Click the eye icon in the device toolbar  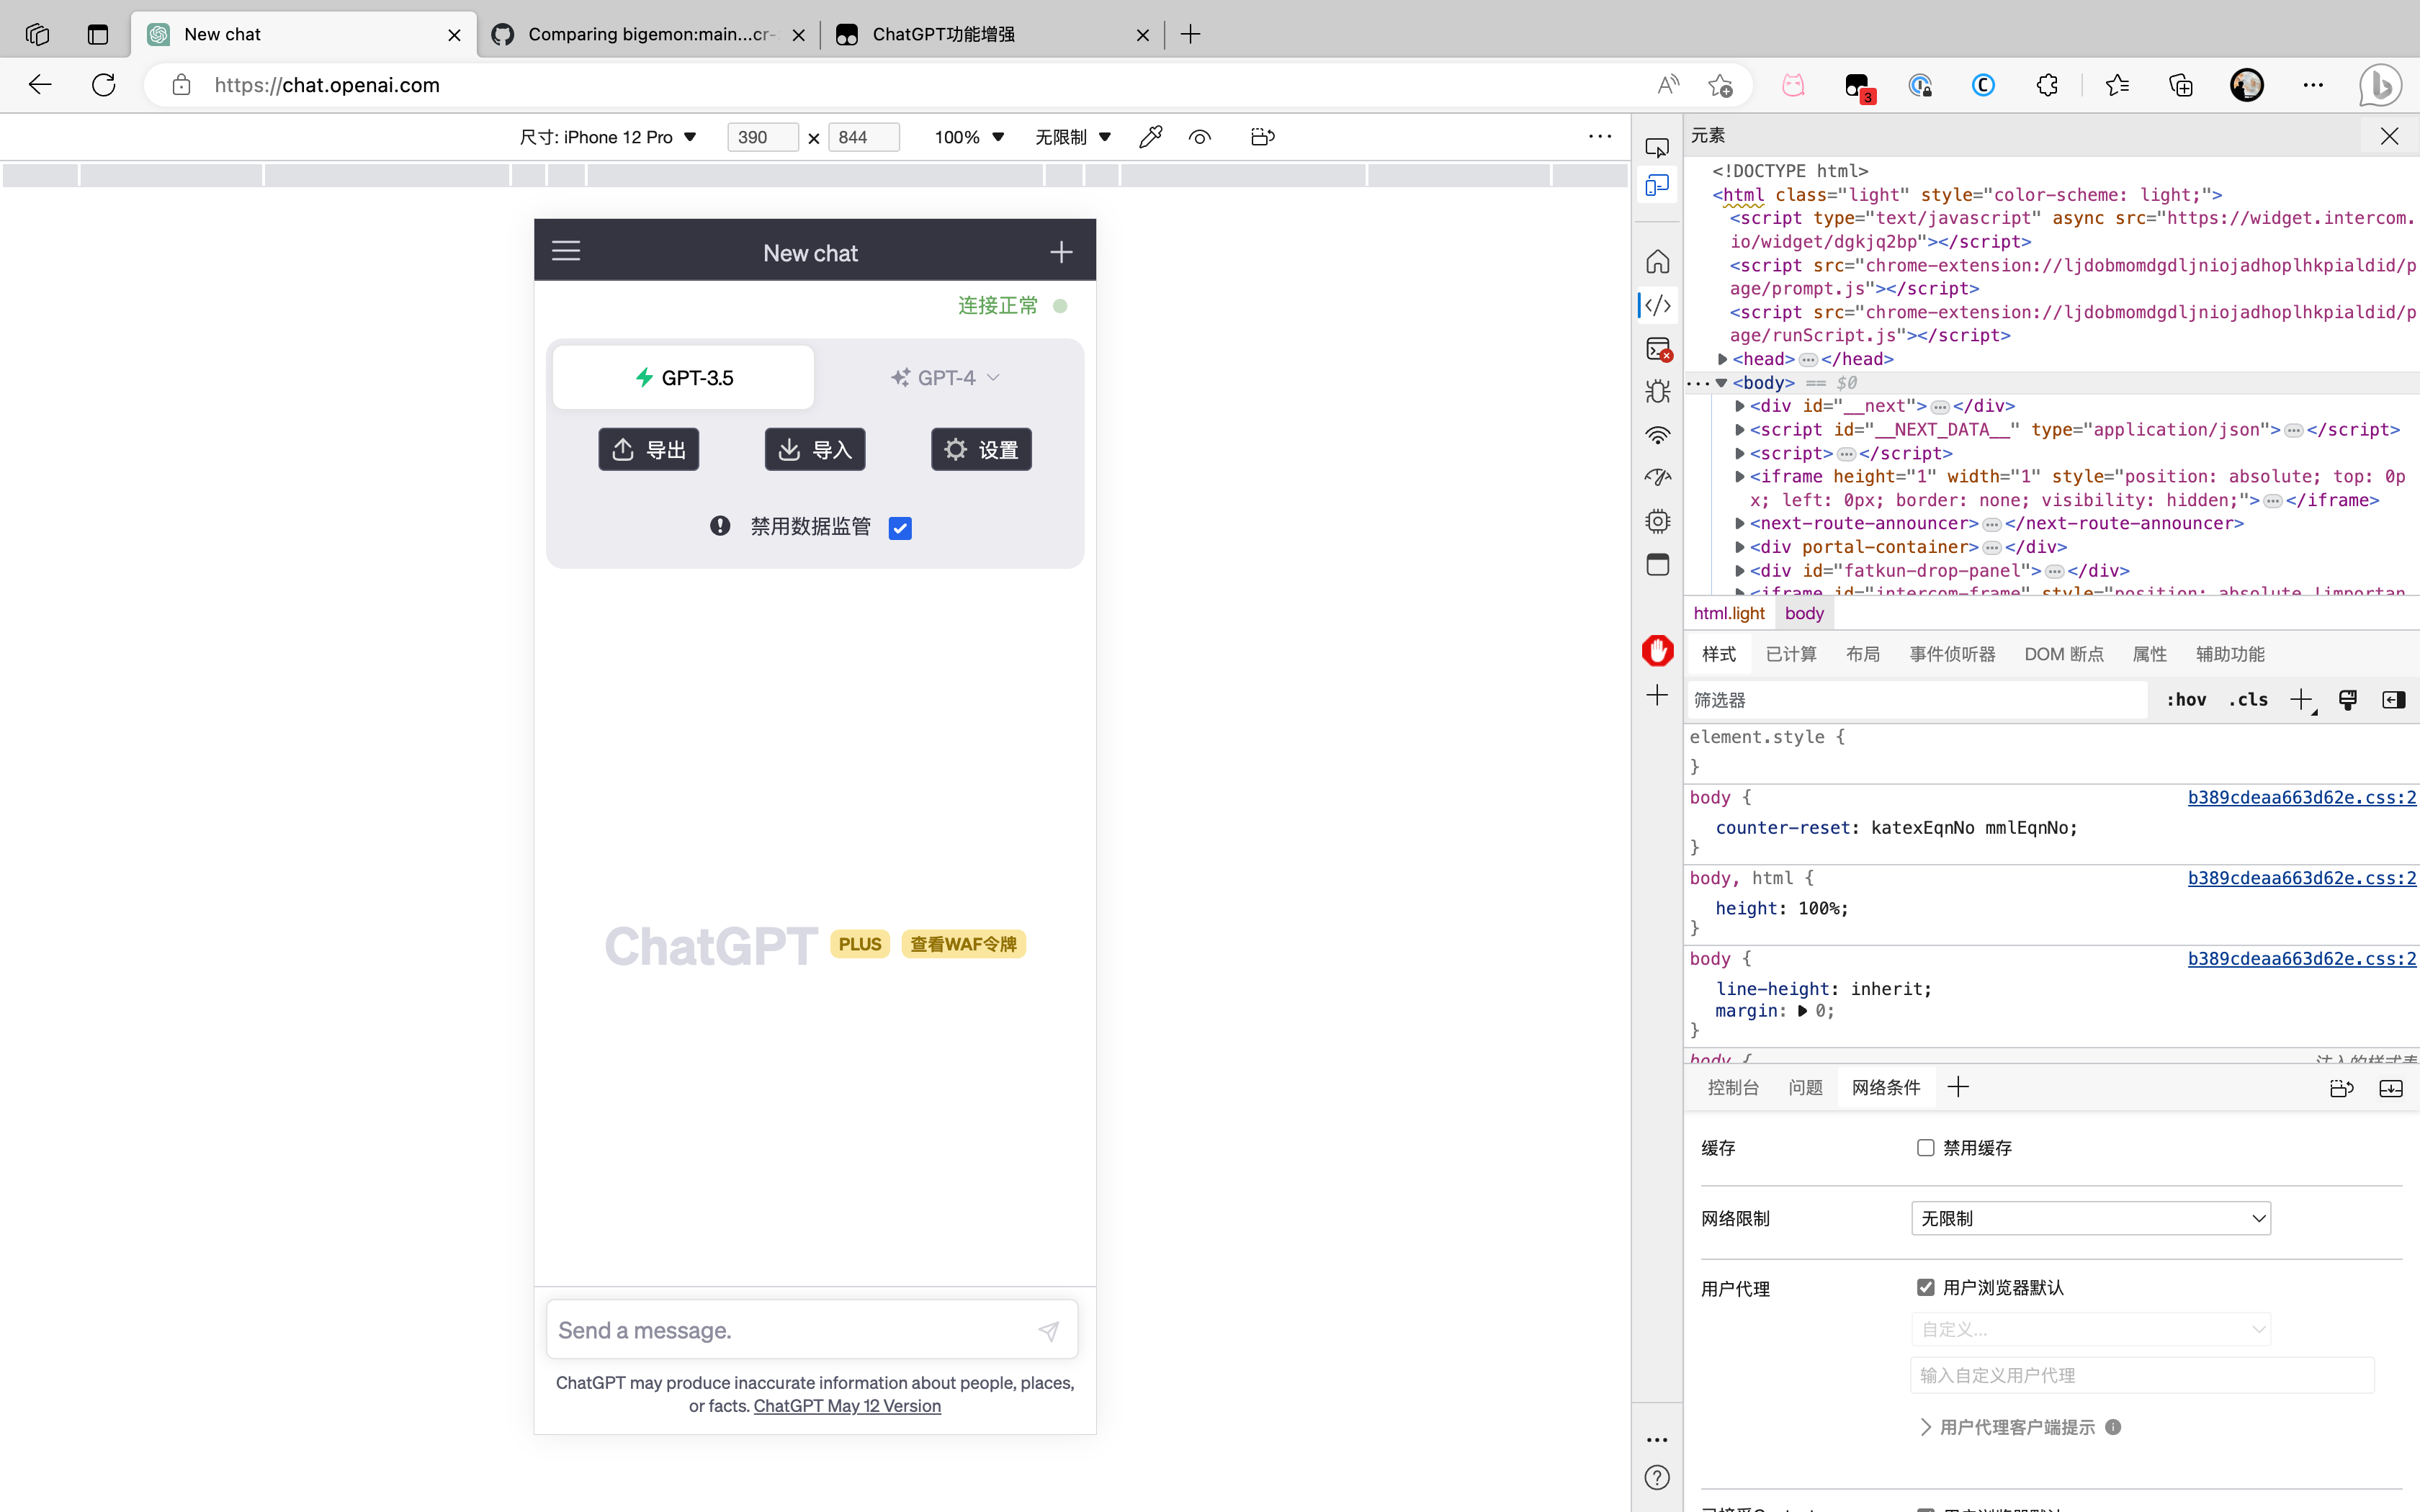(1200, 137)
